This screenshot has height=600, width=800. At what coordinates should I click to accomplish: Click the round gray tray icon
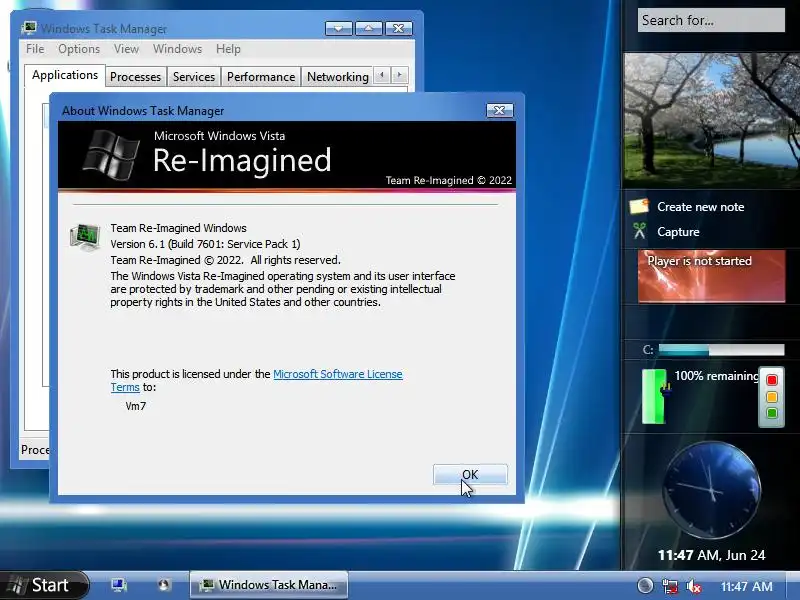click(x=645, y=586)
